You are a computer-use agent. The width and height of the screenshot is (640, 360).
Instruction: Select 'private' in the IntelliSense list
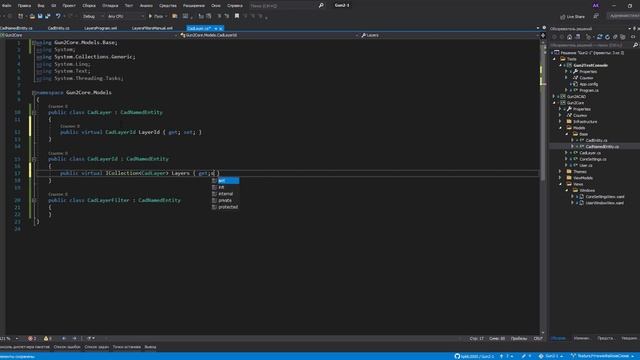click(x=226, y=200)
